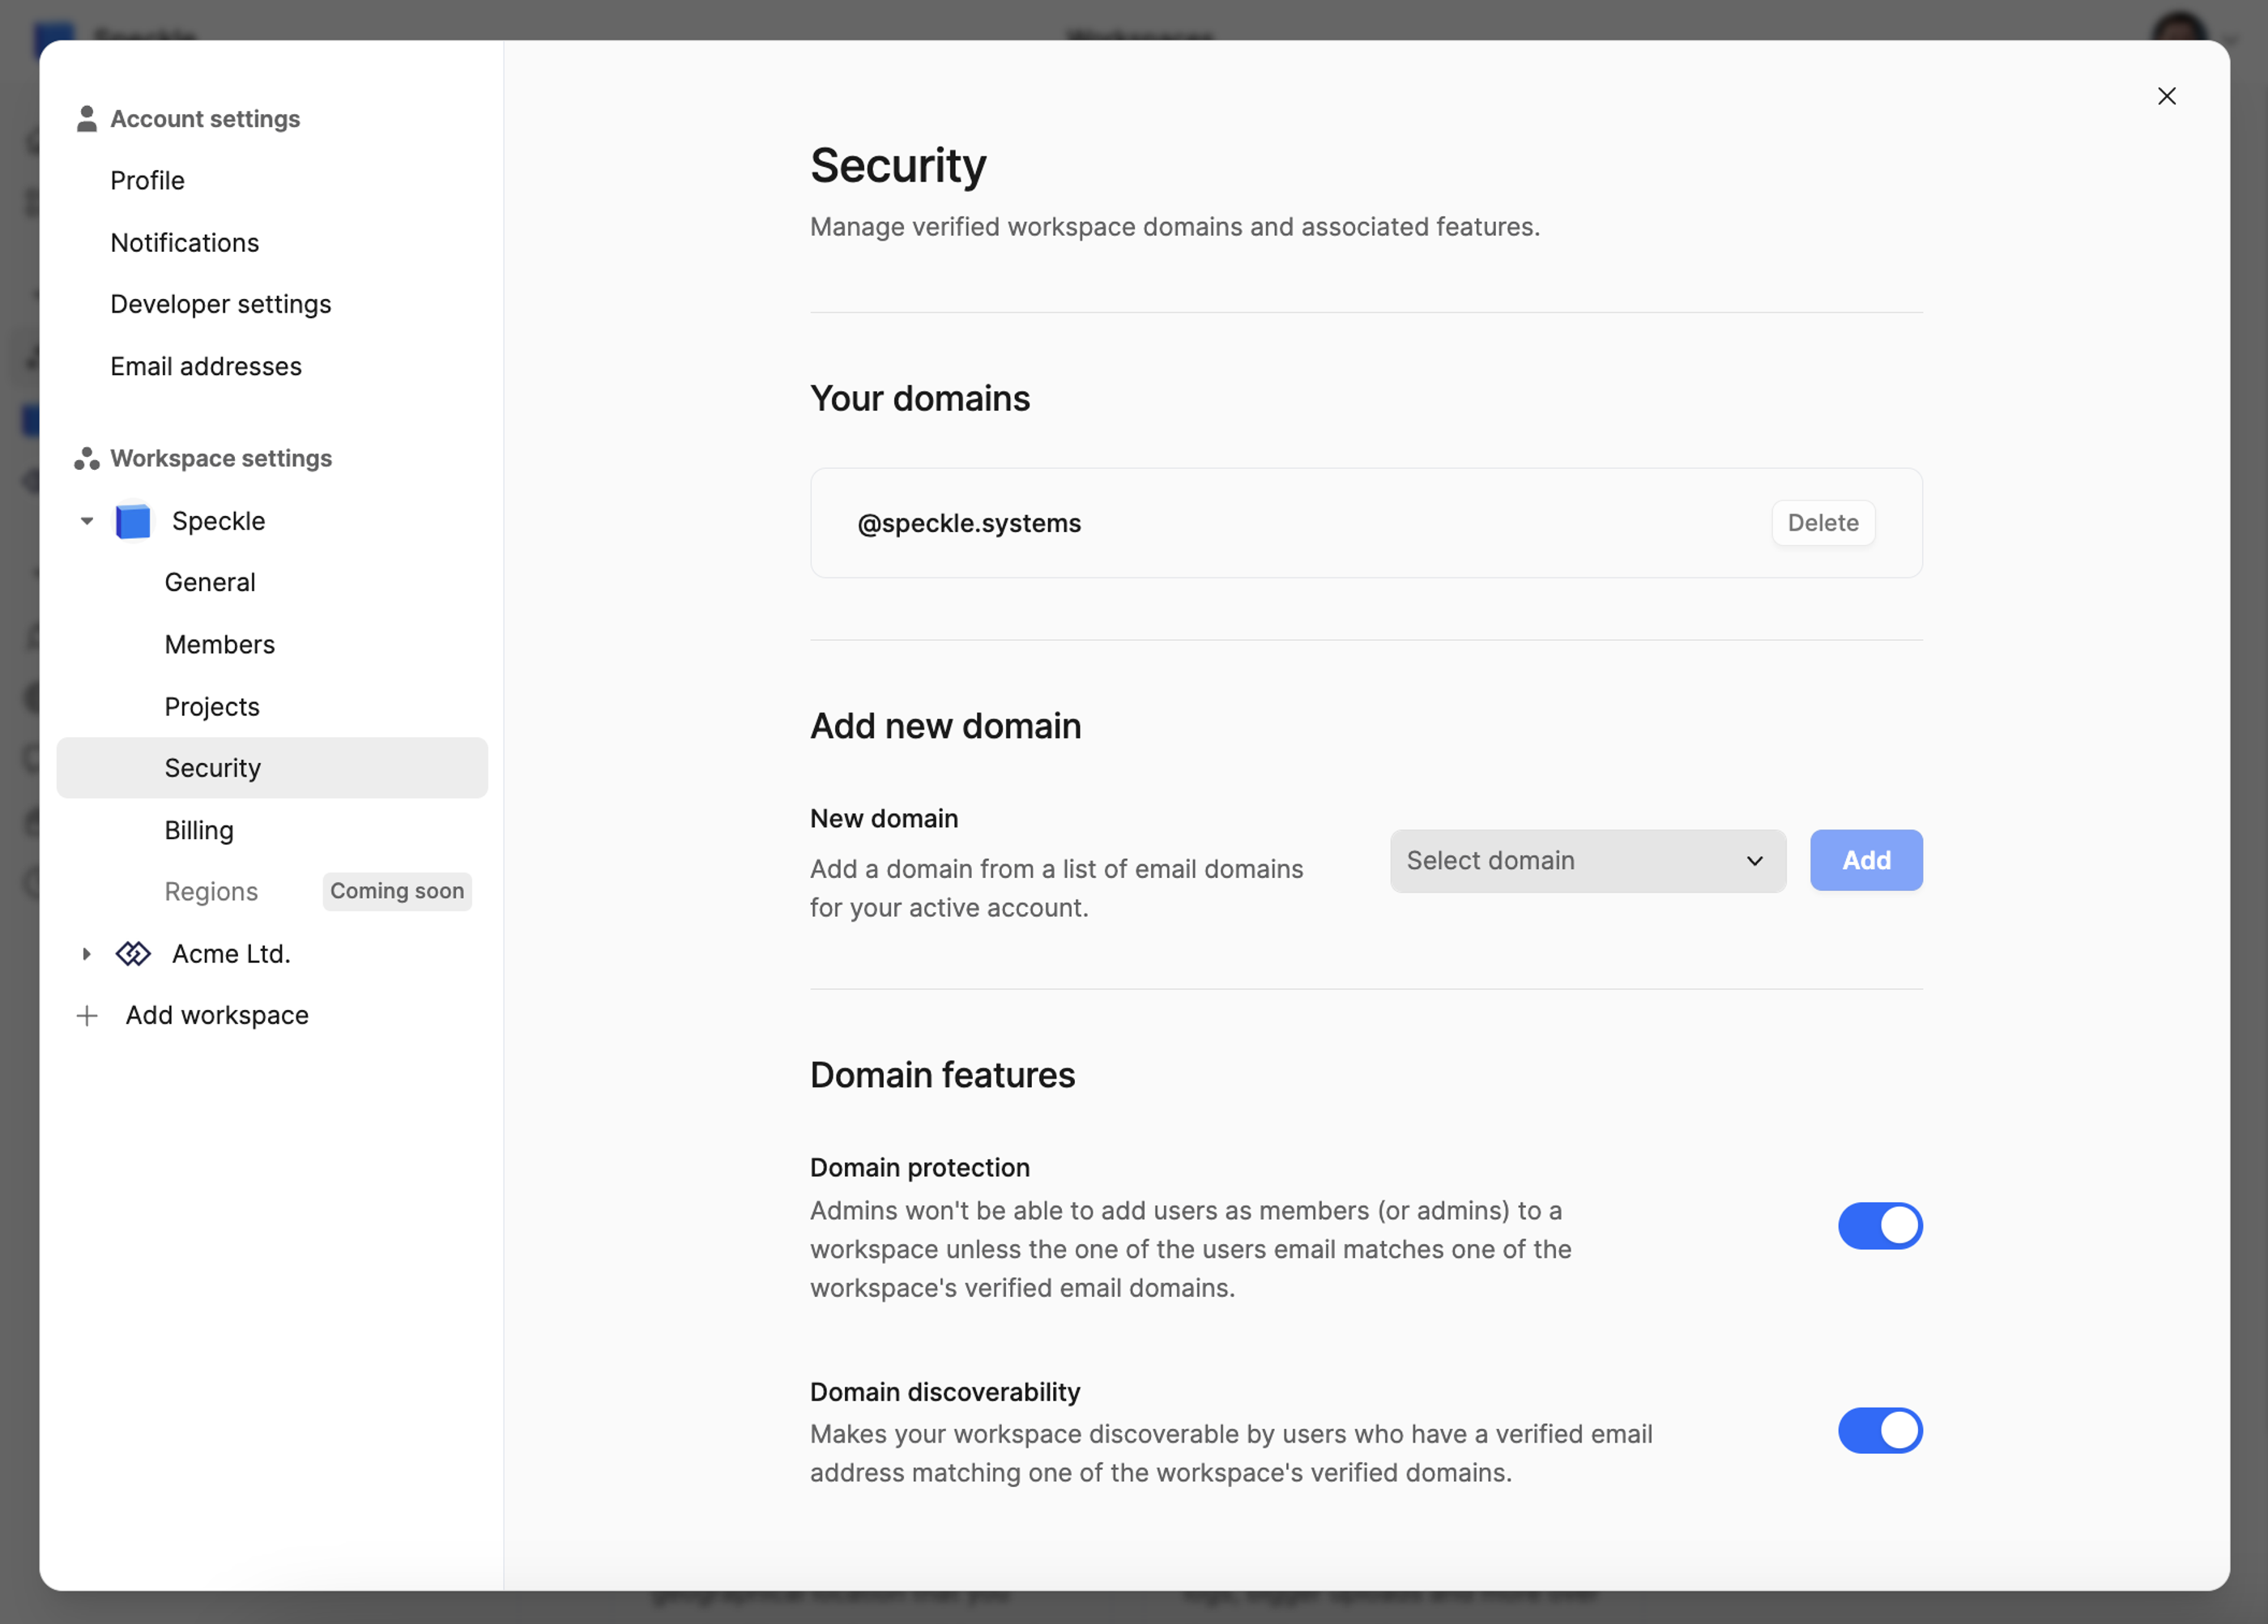The image size is (2268, 1624).
Task: Click the Workspace settings icon
Action: [x=87, y=458]
